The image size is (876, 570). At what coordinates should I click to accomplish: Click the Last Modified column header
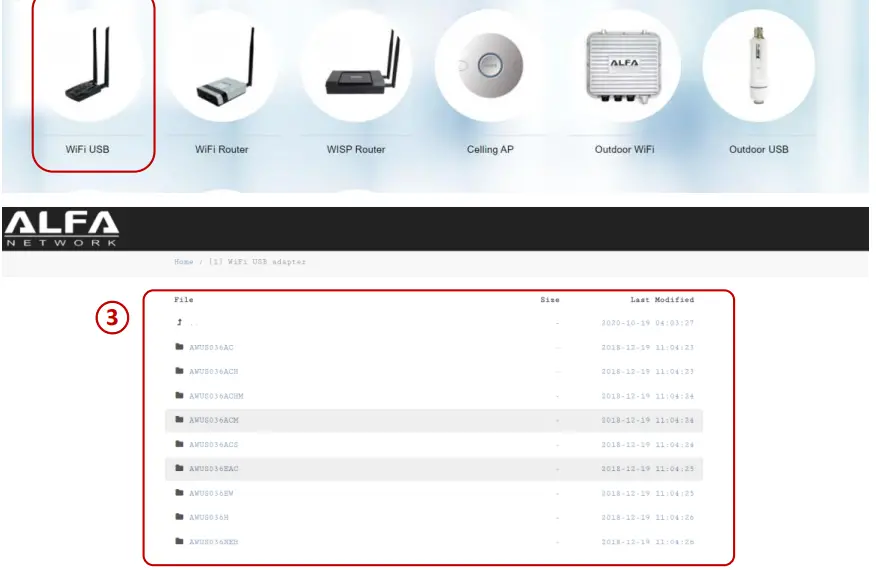(x=662, y=300)
